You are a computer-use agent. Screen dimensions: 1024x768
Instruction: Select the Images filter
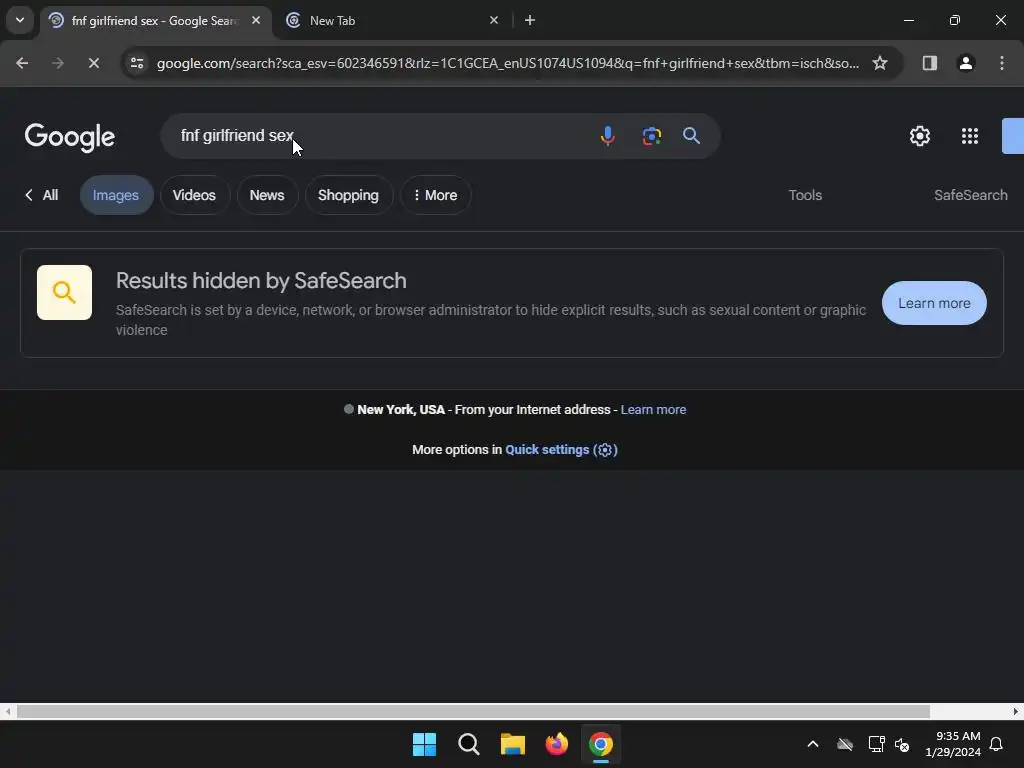click(x=116, y=195)
